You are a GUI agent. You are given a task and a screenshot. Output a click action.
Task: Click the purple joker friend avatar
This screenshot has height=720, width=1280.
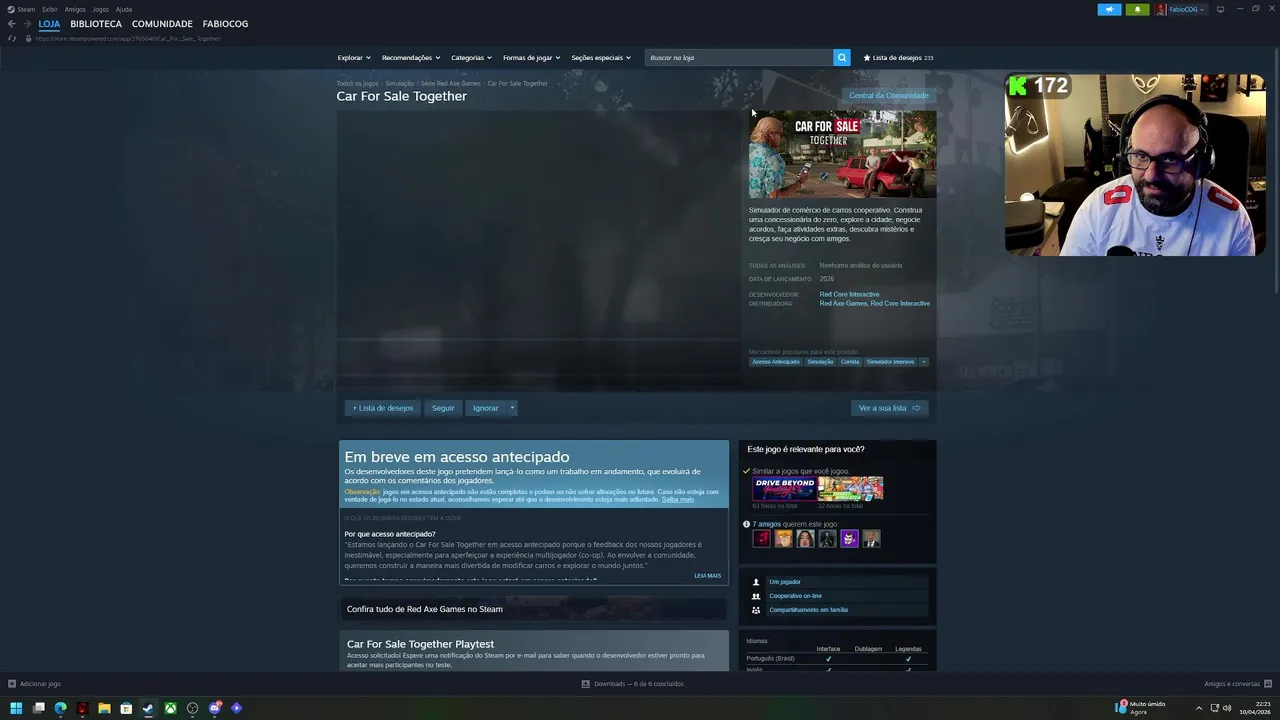849,539
